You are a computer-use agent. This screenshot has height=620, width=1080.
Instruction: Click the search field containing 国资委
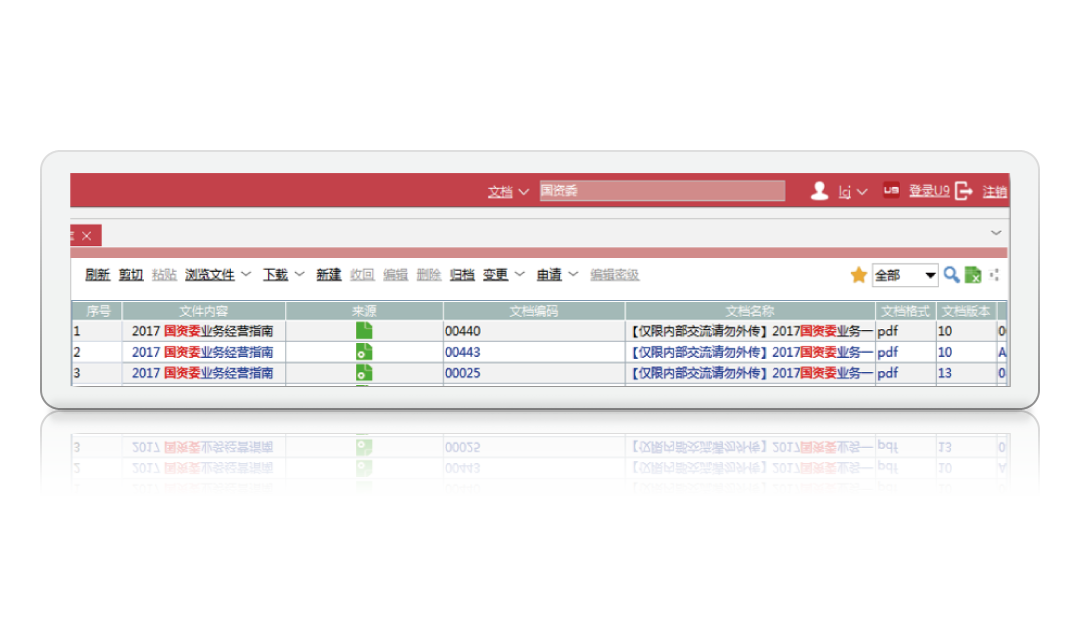pyautogui.click(x=662, y=191)
